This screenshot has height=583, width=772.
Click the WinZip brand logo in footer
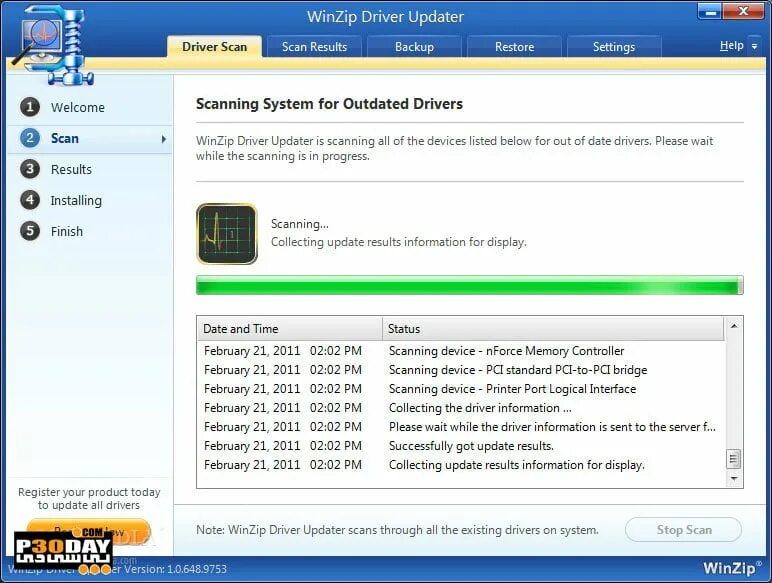tap(732, 568)
